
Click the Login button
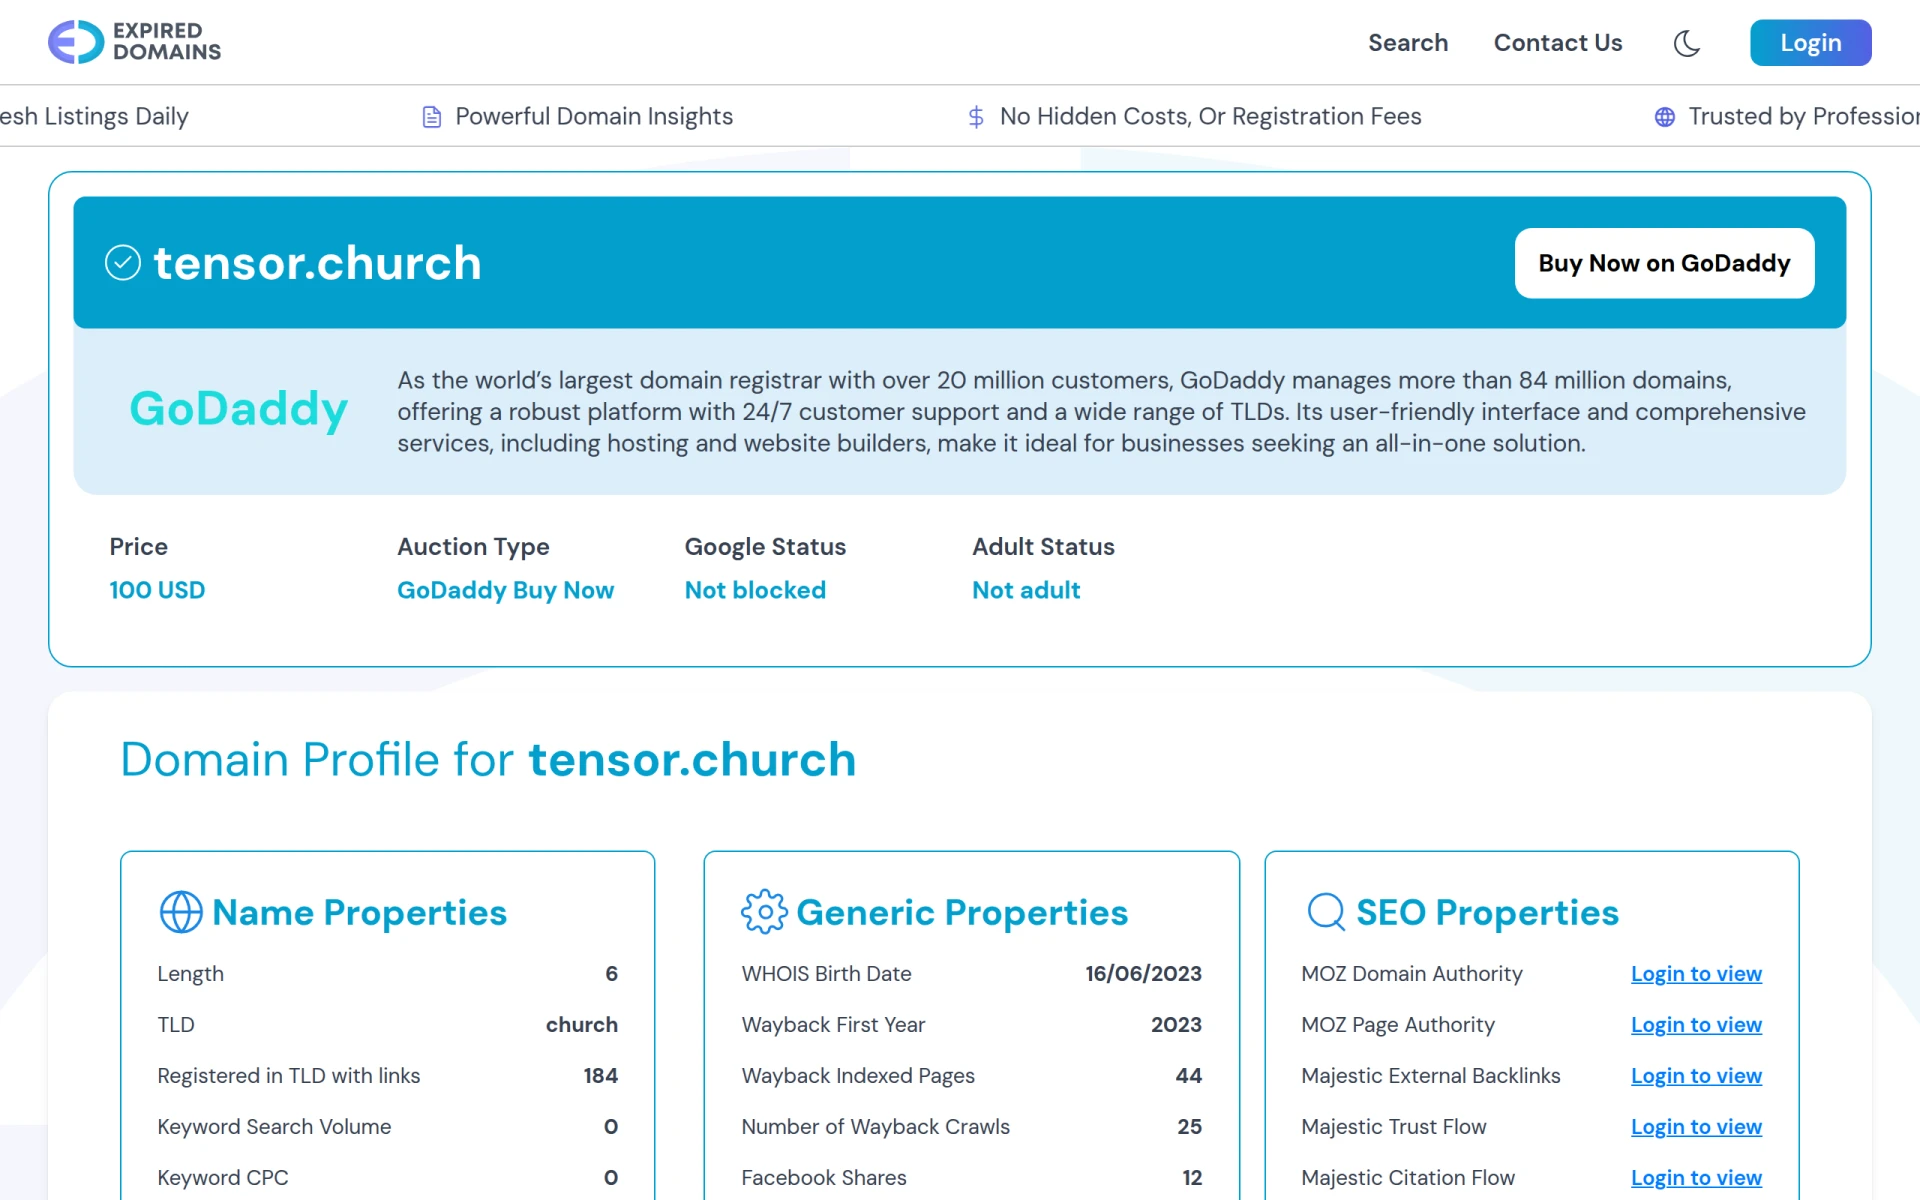pyautogui.click(x=1810, y=43)
